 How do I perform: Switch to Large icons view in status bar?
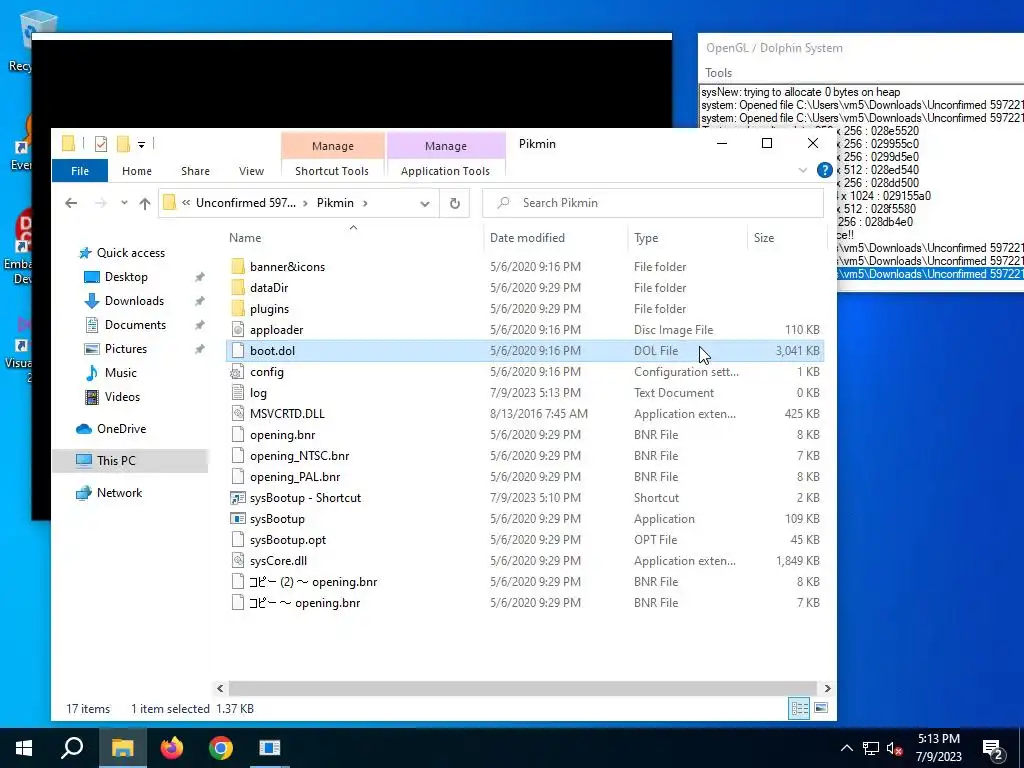[821, 709]
